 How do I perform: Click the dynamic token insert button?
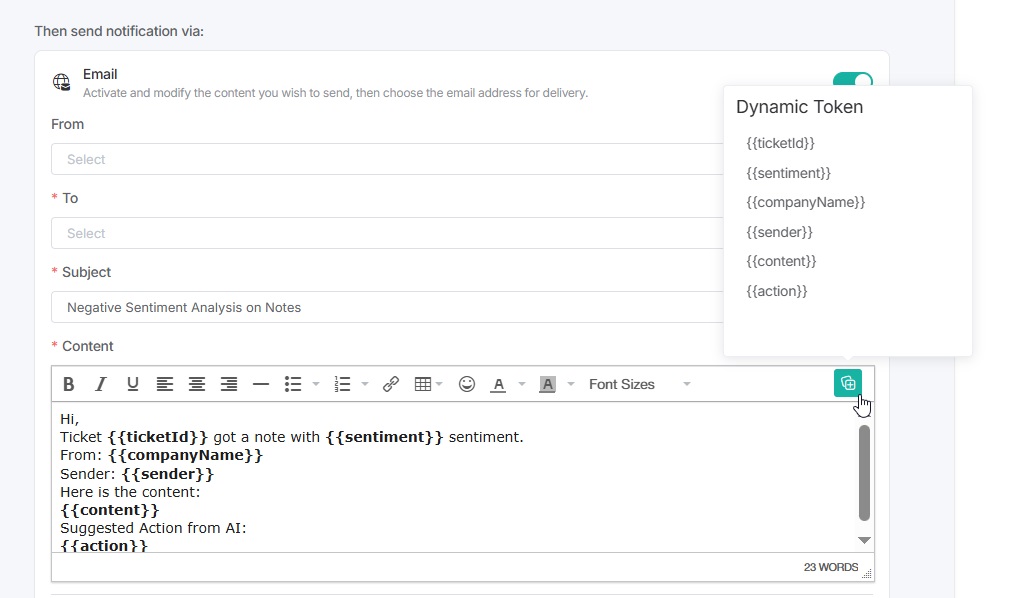point(847,383)
